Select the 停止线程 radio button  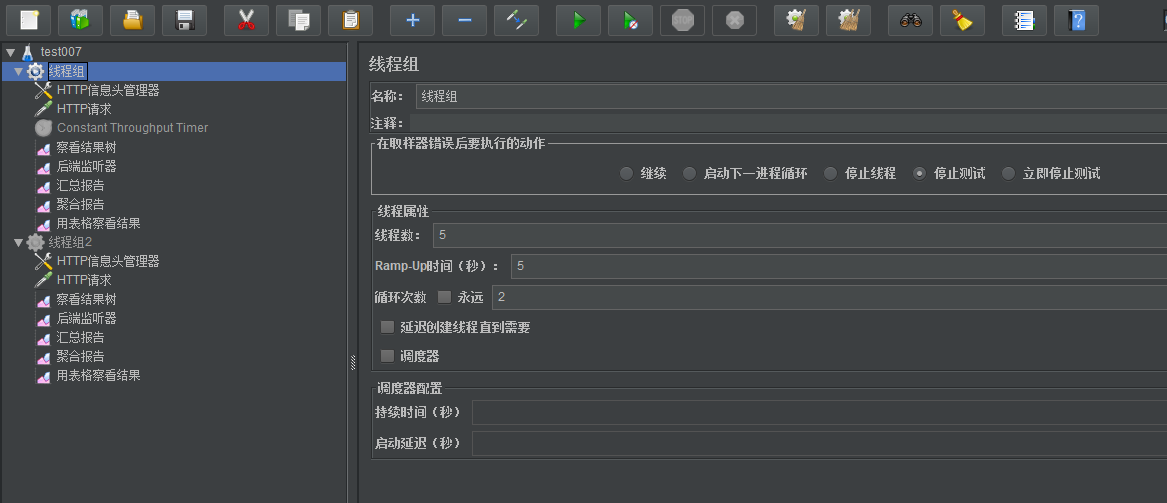831,173
